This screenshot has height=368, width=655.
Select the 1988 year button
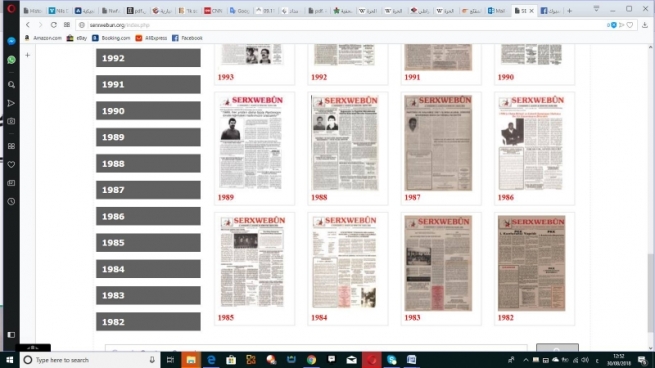click(148, 163)
